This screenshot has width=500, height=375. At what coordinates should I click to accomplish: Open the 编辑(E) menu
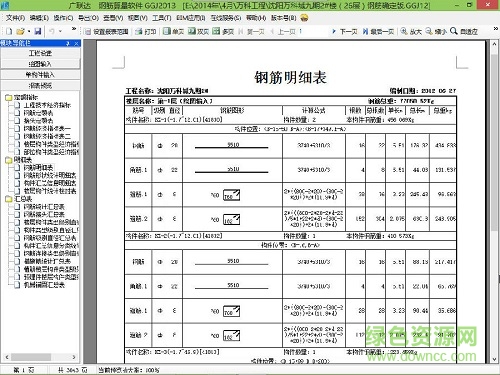[39, 18]
